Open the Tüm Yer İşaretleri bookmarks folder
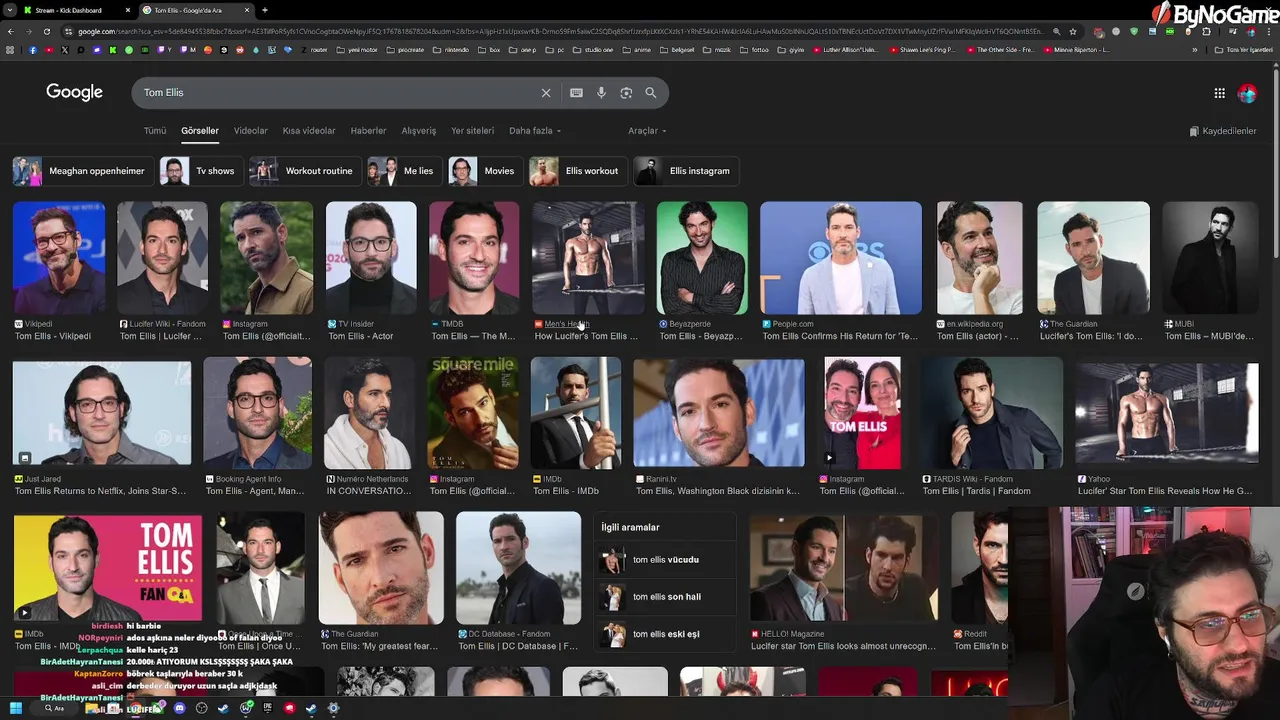The height and width of the screenshot is (720, 1280). pos(1245,49)
